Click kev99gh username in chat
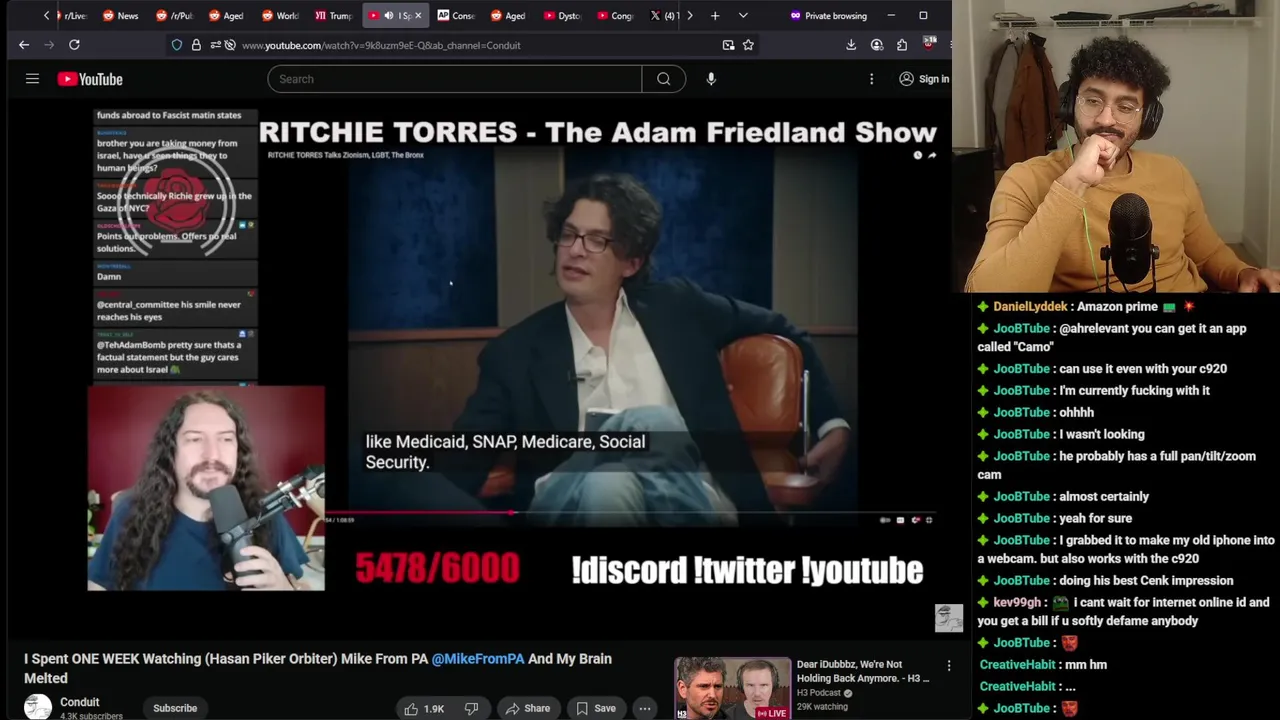Image resolution: width=1280 pixels, height=720 pixels. tap(1017, 603)
